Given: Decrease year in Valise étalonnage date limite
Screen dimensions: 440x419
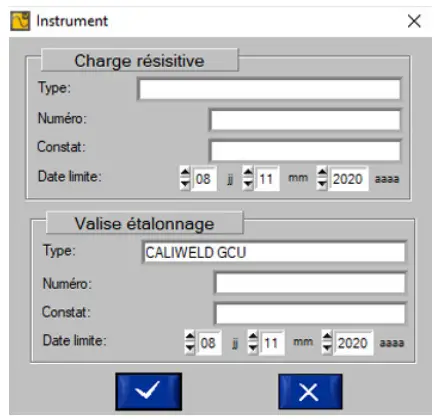Looking at the screenshot, I should click(327, 348).
